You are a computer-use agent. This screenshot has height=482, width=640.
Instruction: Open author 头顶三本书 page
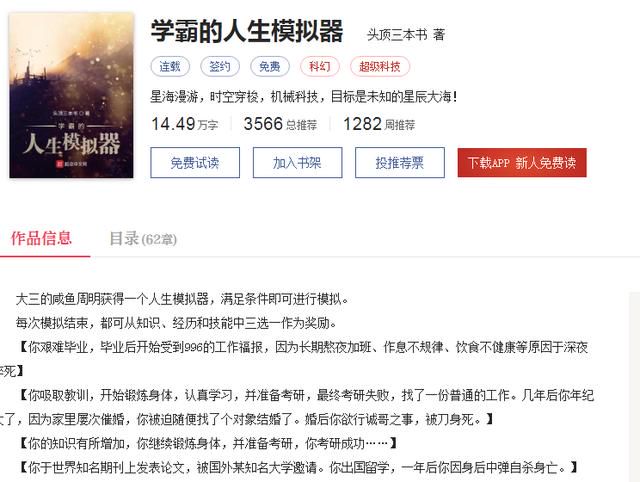(x=397, y=35)
